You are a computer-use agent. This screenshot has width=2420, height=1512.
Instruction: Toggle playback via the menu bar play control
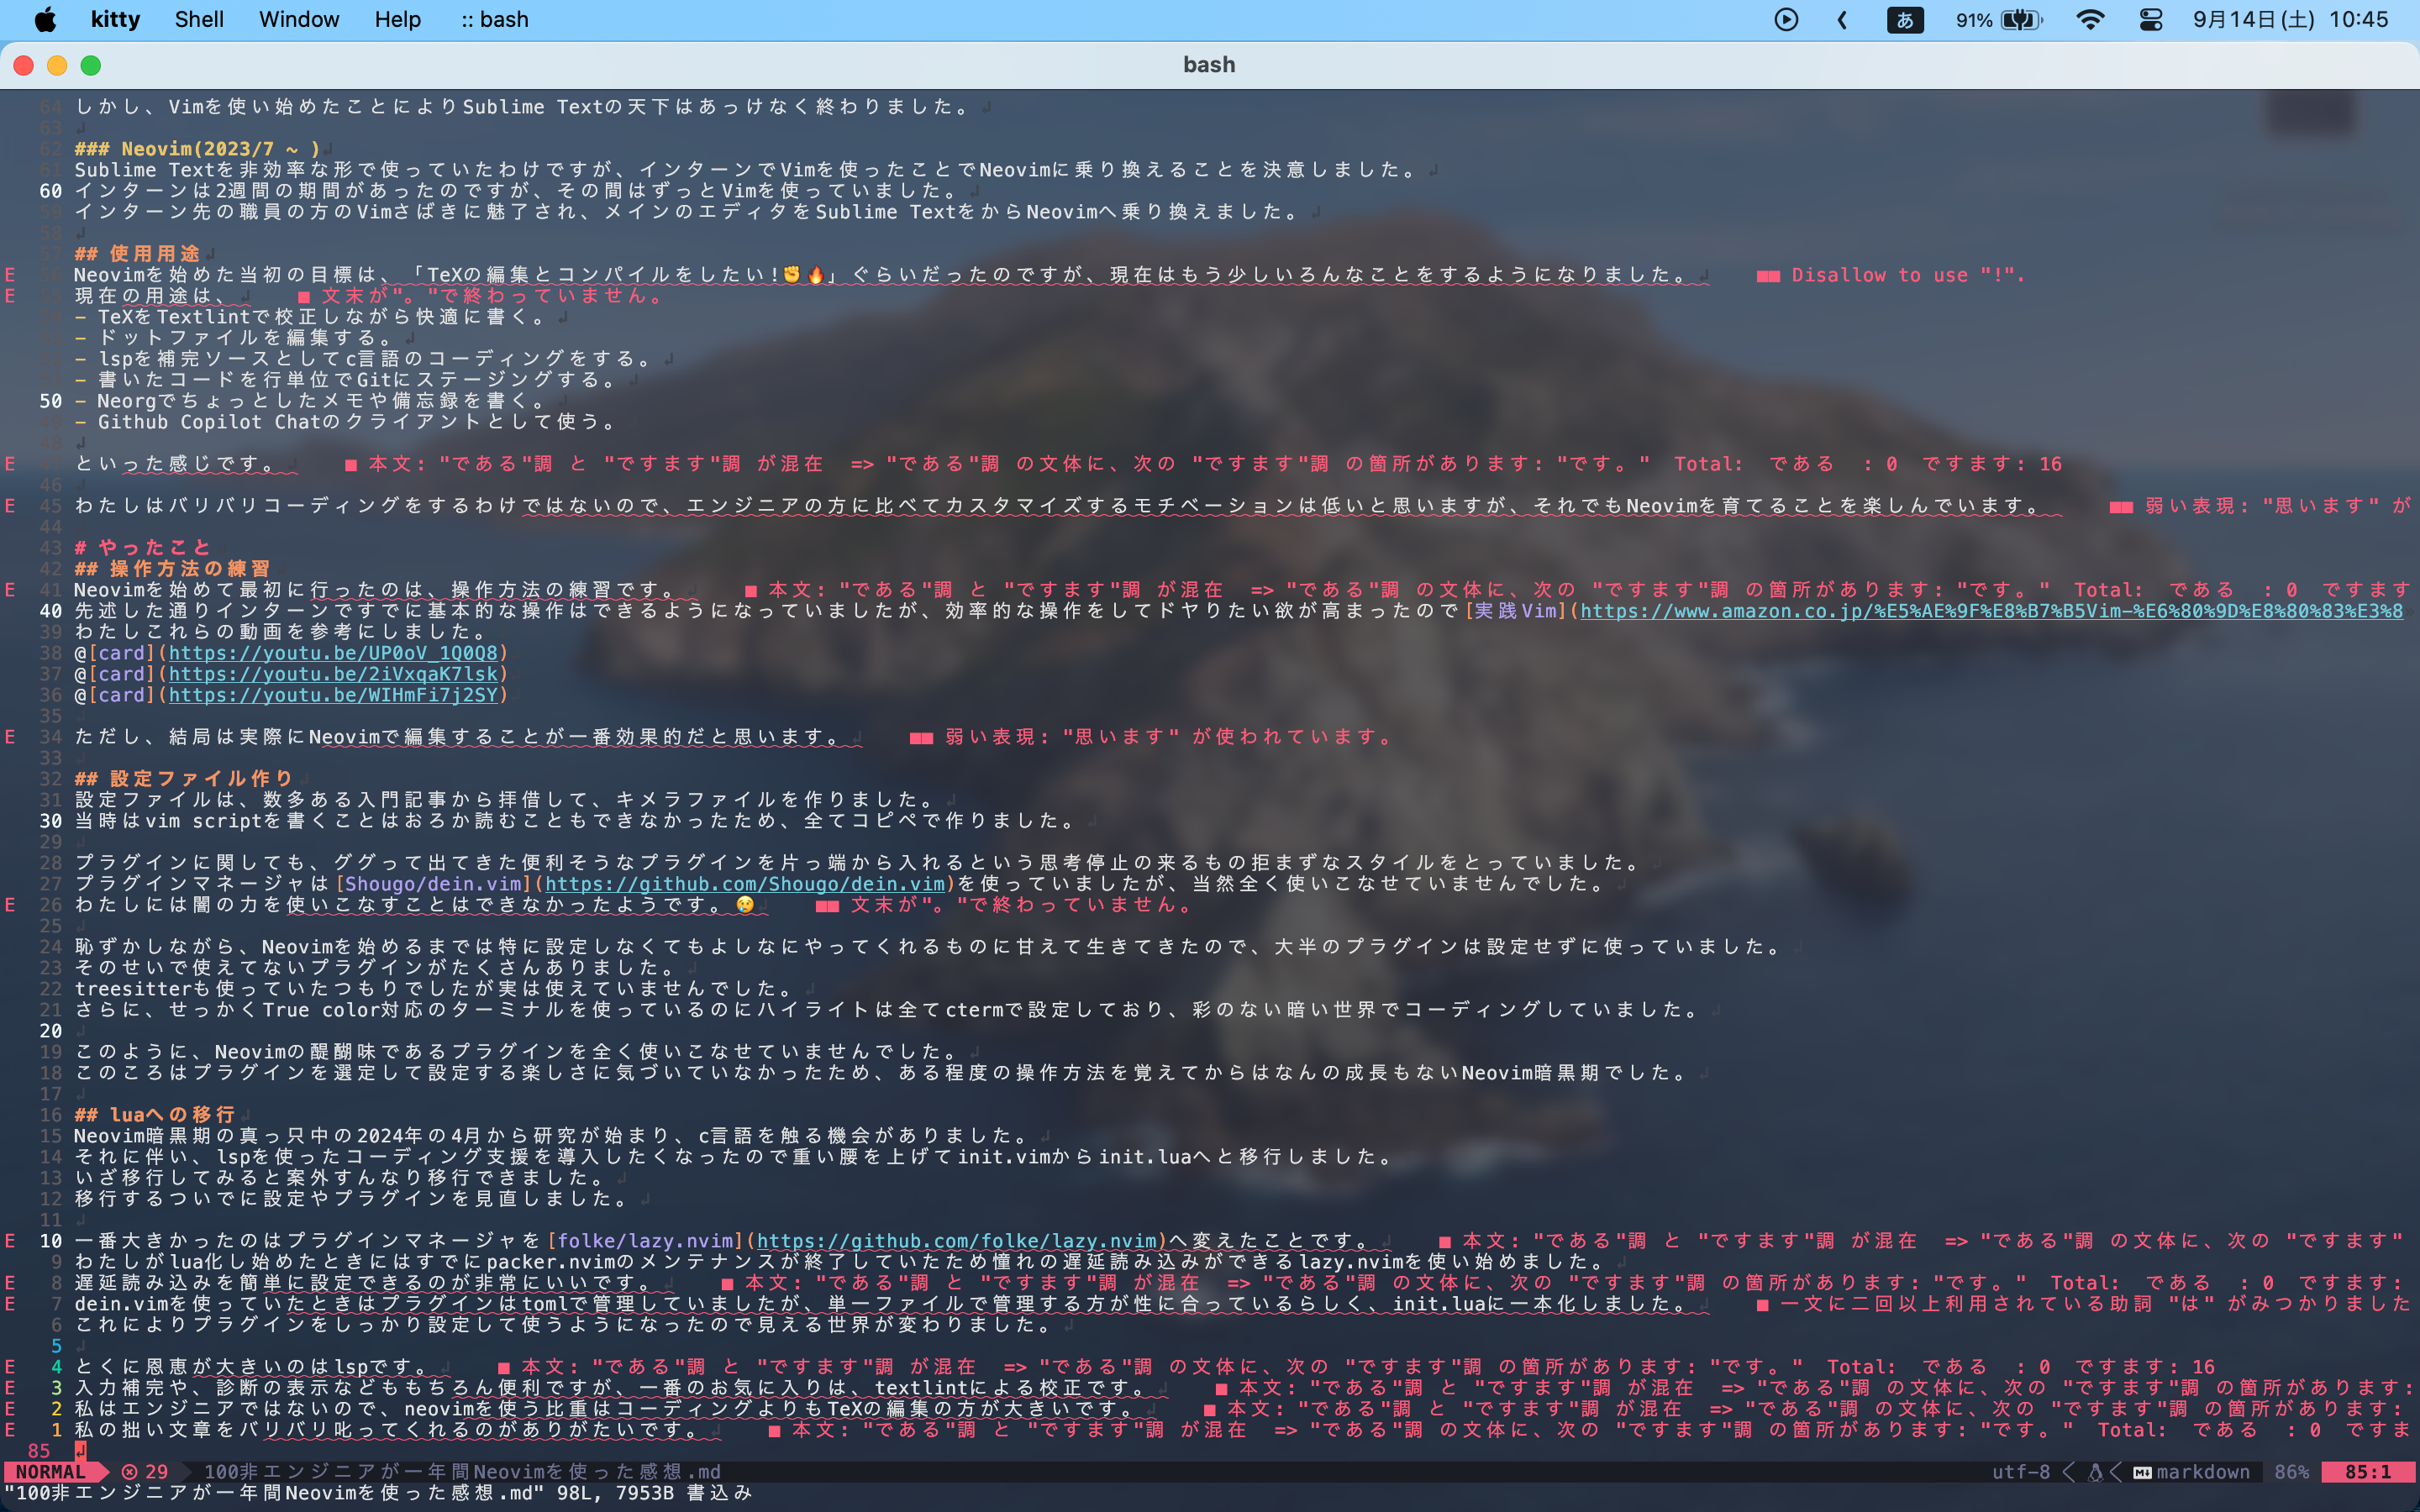1786,19
